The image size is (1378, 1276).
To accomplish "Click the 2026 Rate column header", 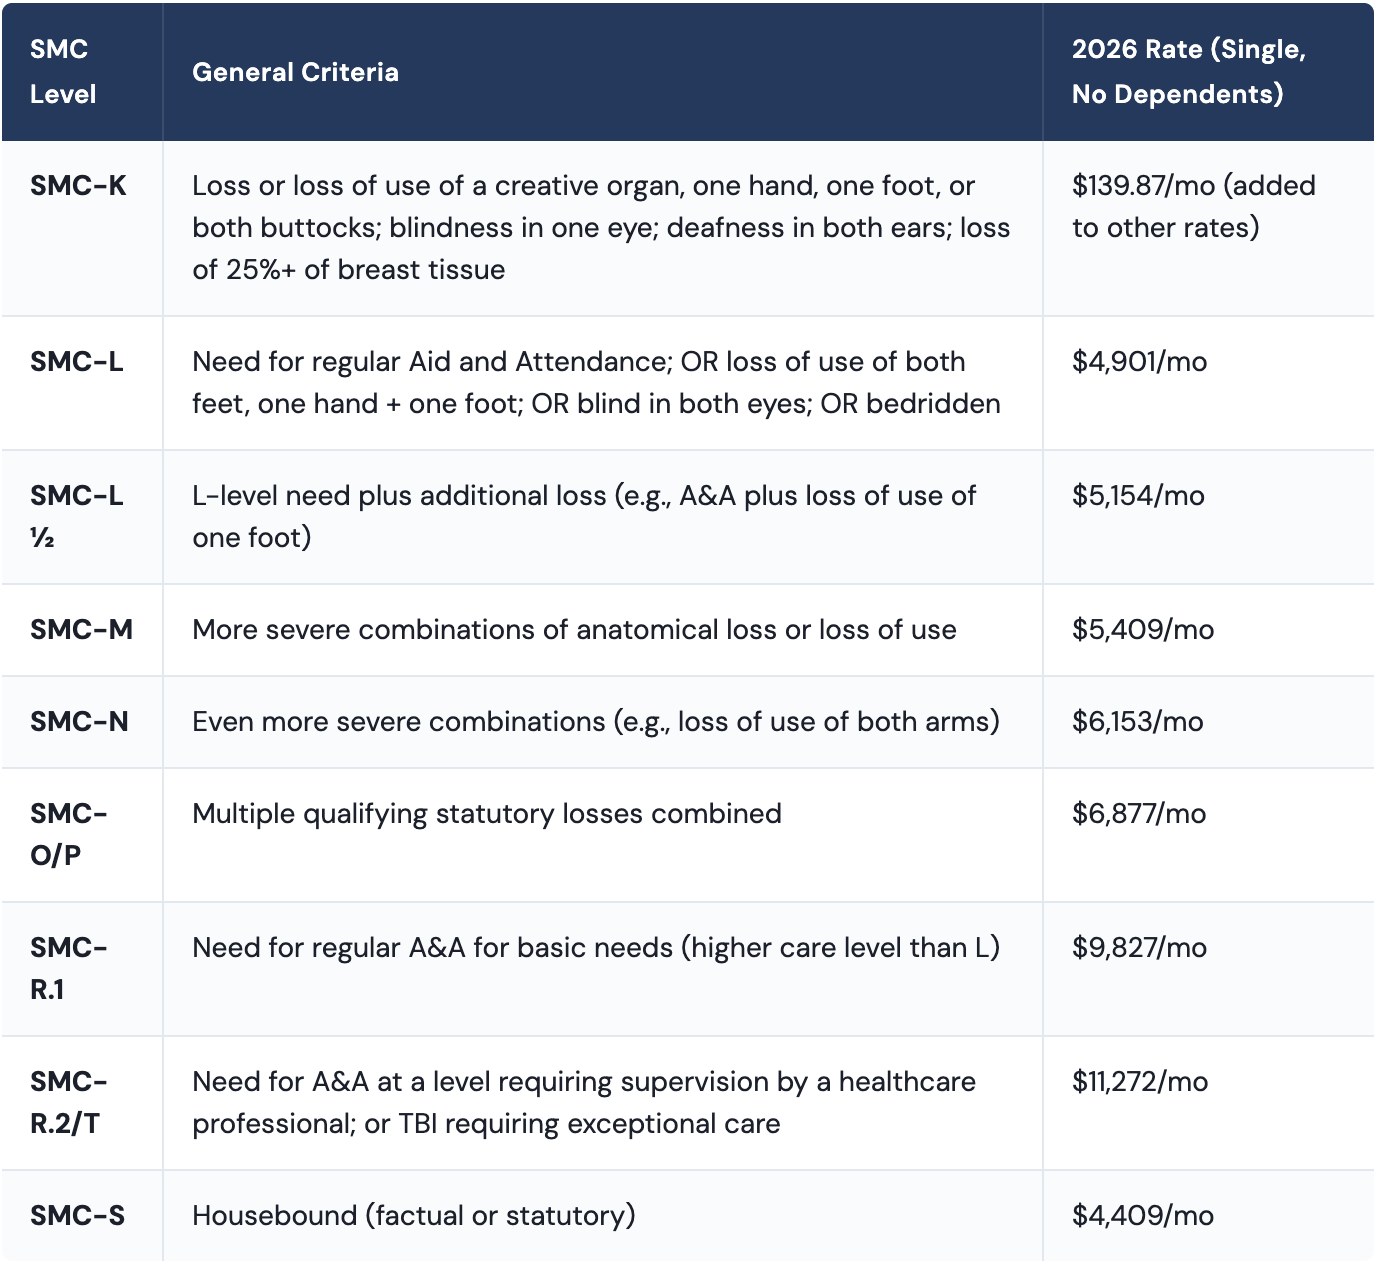I will pyautogui.click(x=1188, y=72).
